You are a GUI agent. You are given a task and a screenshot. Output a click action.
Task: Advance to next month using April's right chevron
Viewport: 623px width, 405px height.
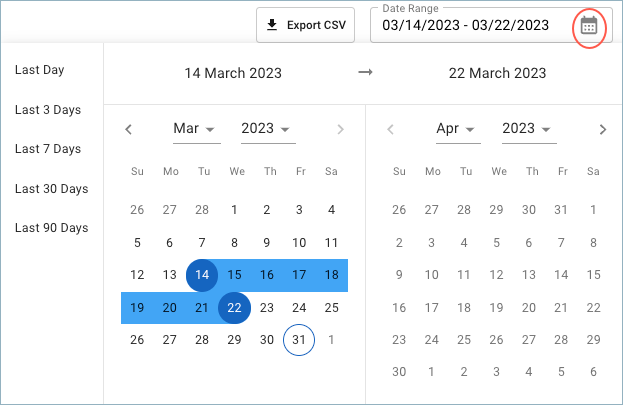click(x=603, y=130)
